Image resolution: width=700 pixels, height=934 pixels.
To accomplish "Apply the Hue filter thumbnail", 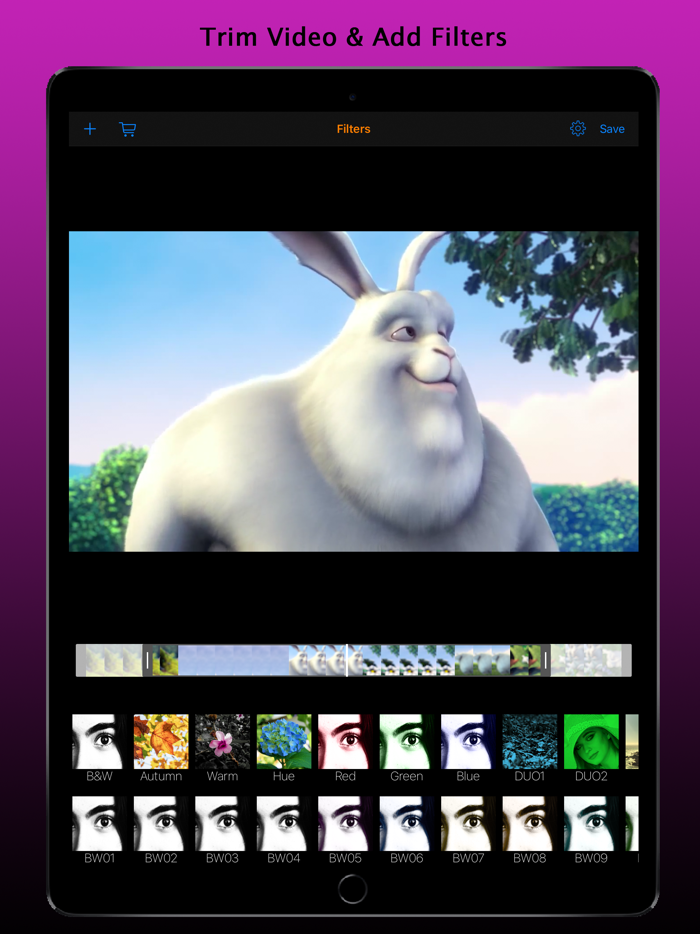I will pos(284,742).
